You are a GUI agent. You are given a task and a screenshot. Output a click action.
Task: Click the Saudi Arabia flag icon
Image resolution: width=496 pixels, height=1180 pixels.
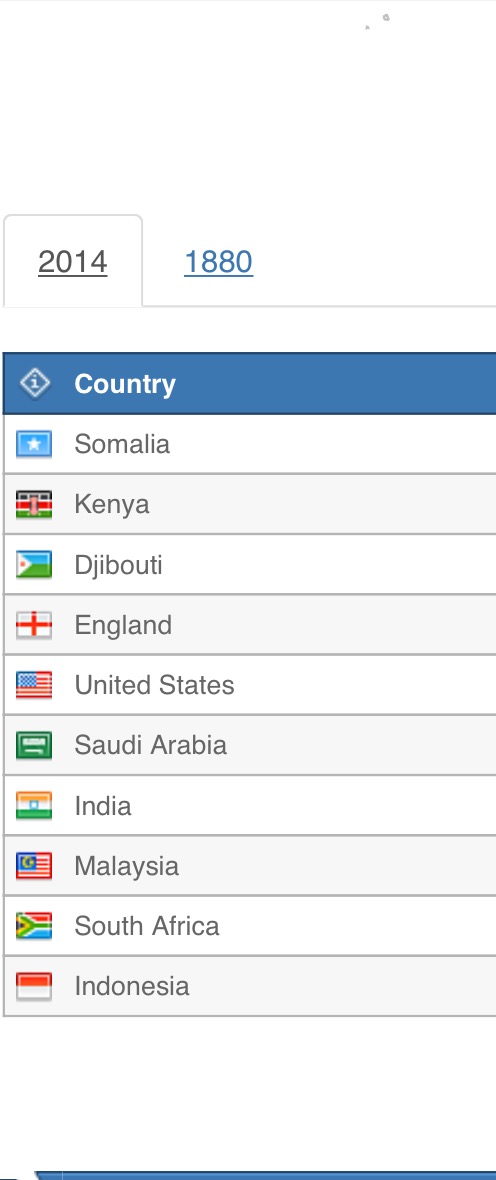pyautogui.click(x=34, y=745)
